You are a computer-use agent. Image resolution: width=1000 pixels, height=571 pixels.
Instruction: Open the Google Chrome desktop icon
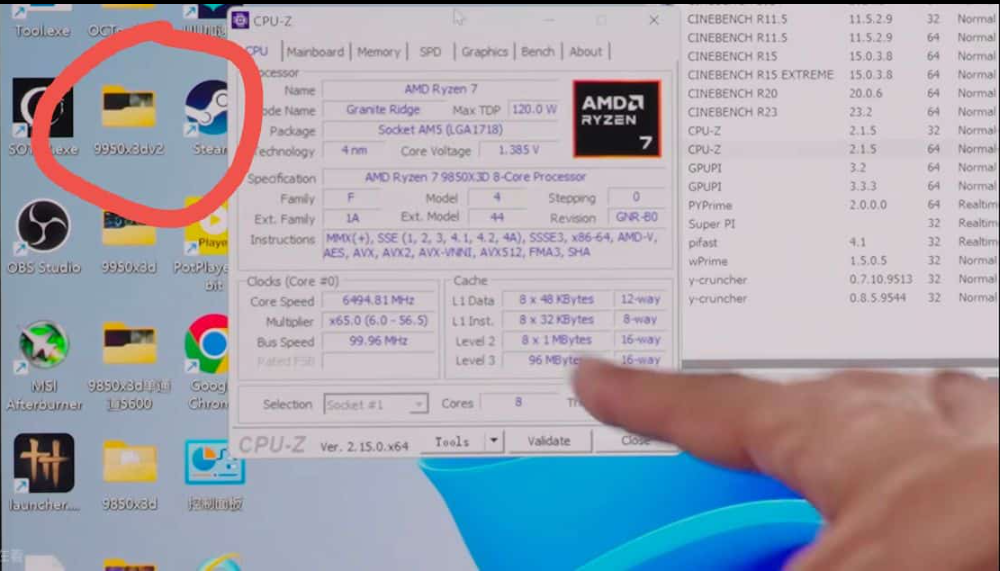tap(207, 345)
